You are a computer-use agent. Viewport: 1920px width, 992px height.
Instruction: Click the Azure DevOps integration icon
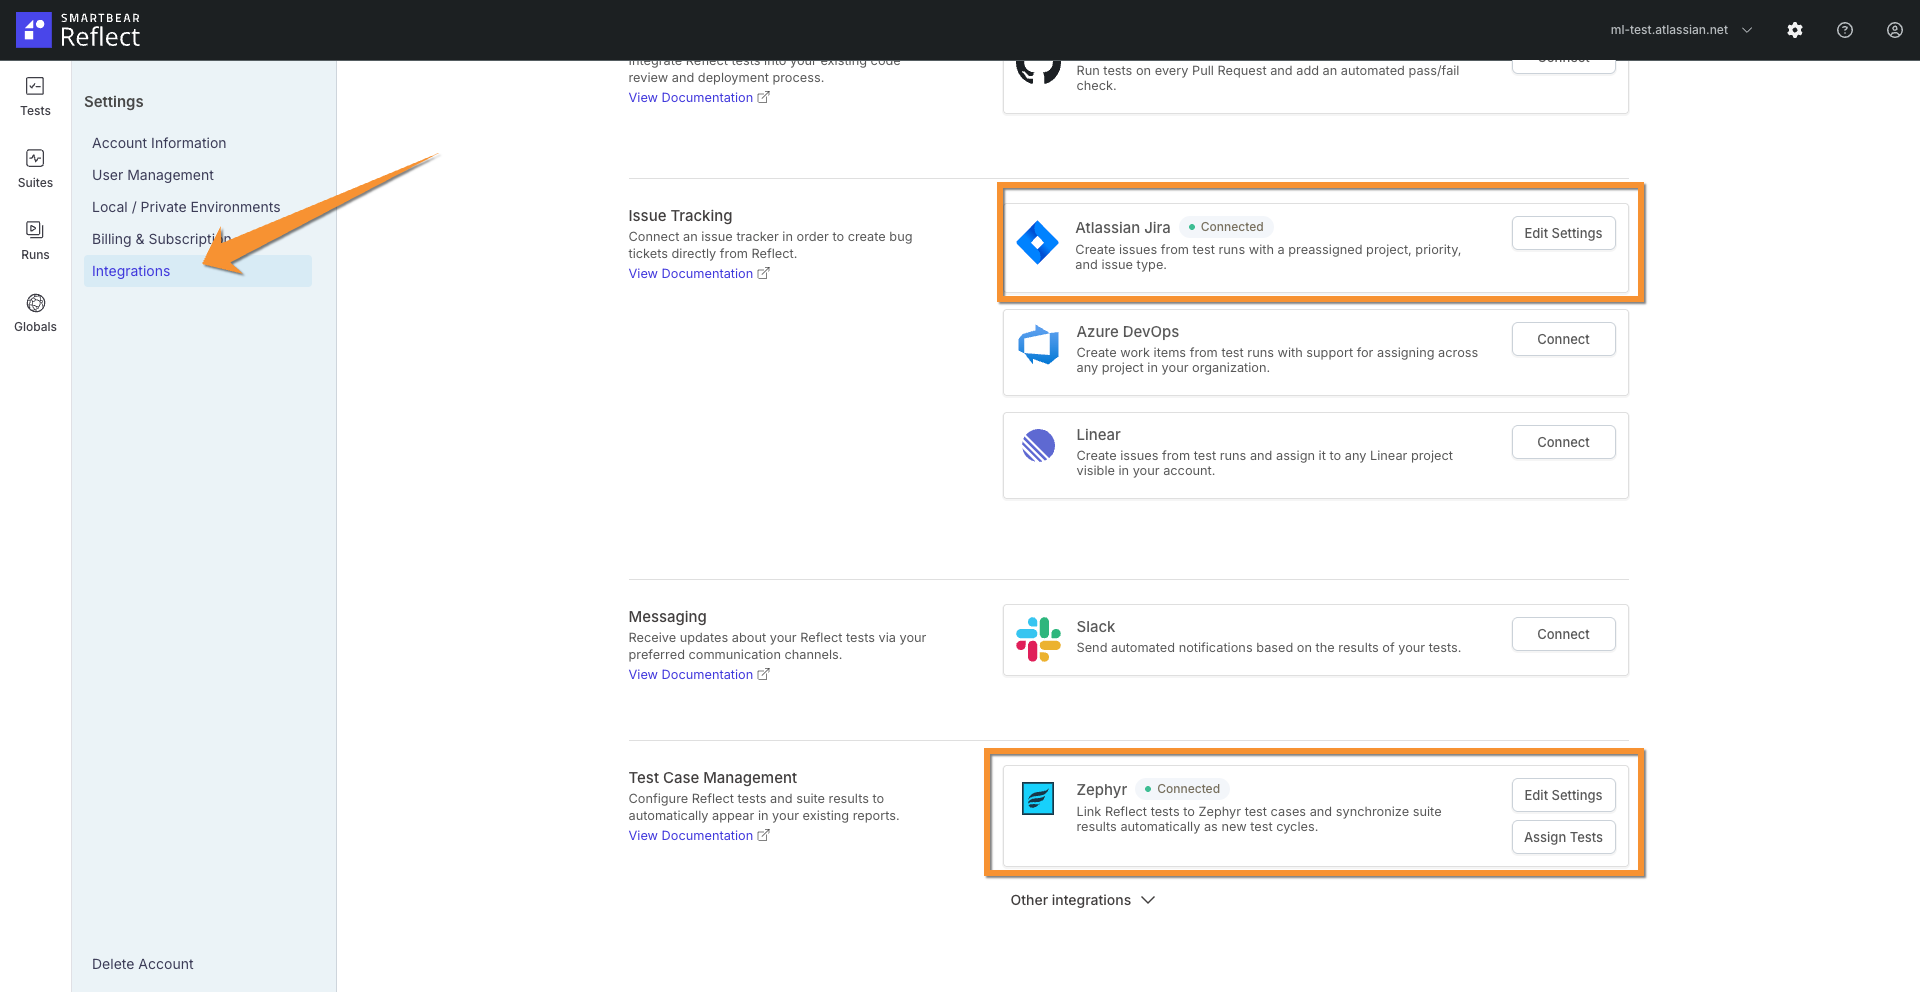click(1038, 345)
